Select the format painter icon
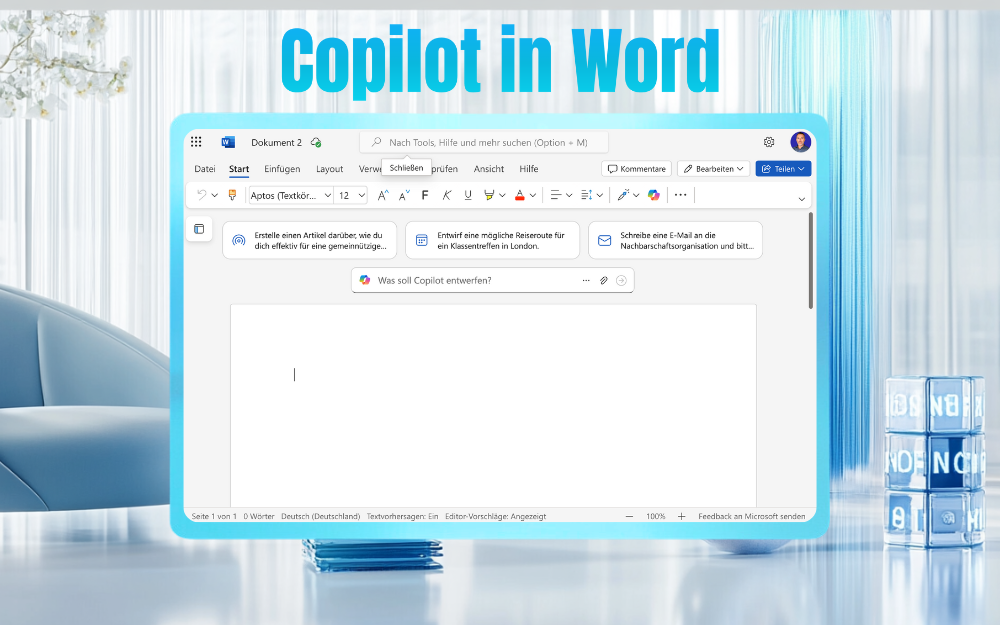The width and height of the screenshot is (1000, 625). click(x=232, y=195)
